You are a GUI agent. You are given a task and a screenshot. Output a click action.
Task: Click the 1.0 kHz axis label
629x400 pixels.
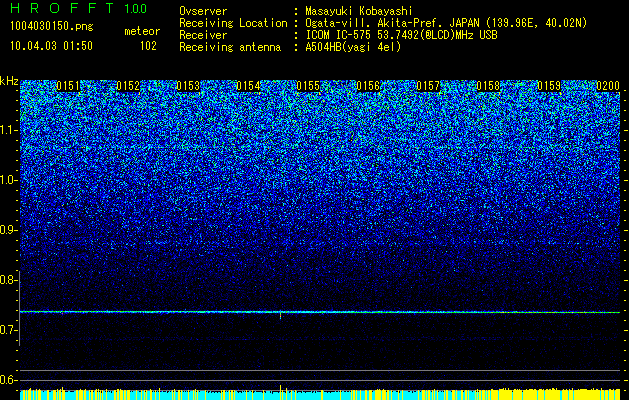tap(8, 180)
